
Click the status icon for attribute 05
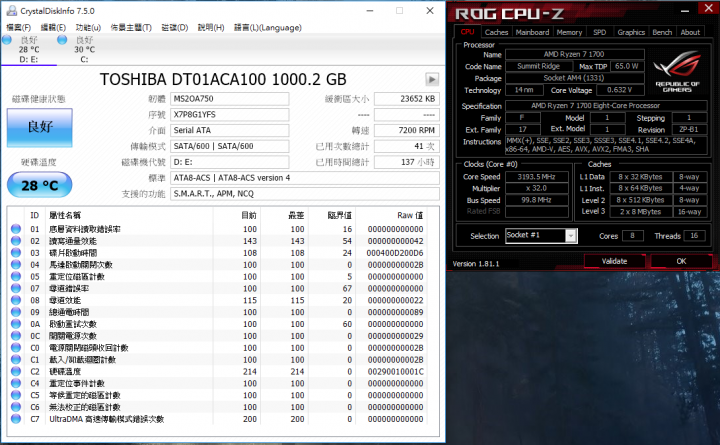click(x=16, y=276)
